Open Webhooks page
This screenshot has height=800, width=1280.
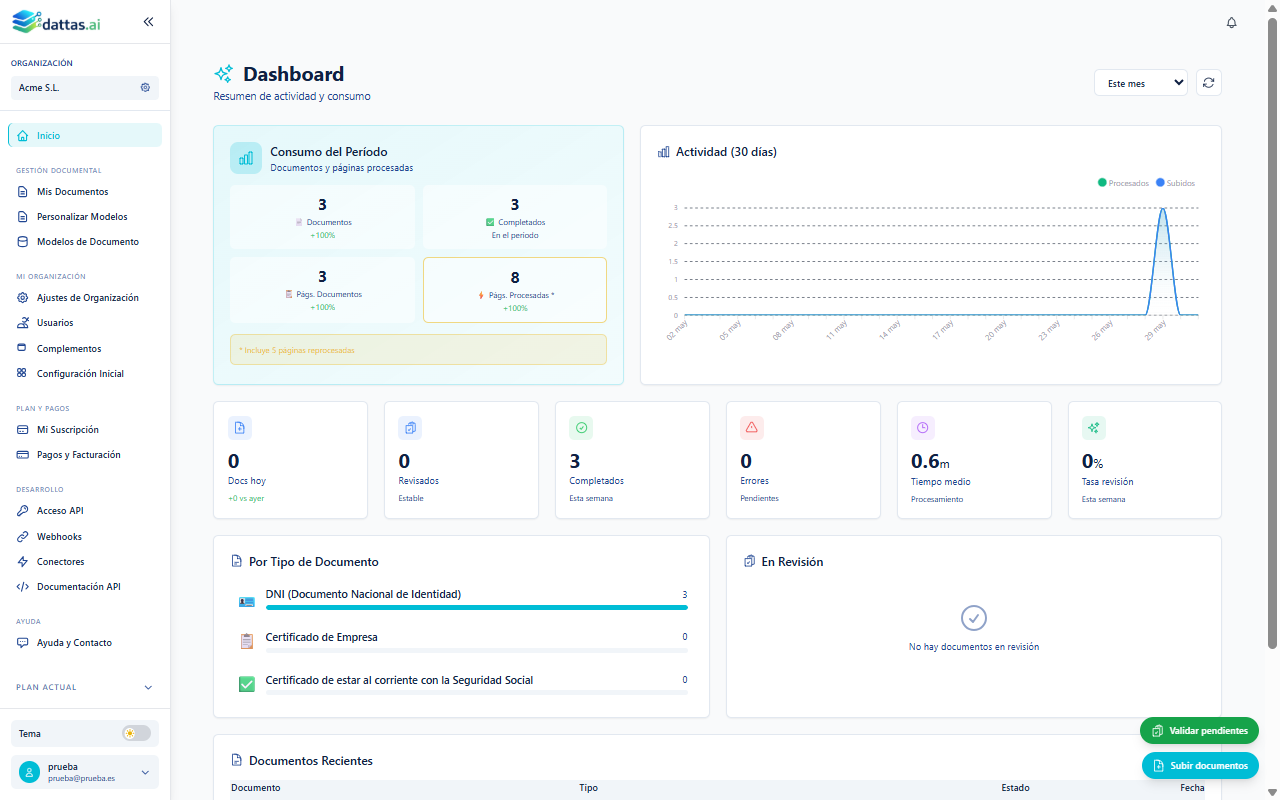coord(85,536)
